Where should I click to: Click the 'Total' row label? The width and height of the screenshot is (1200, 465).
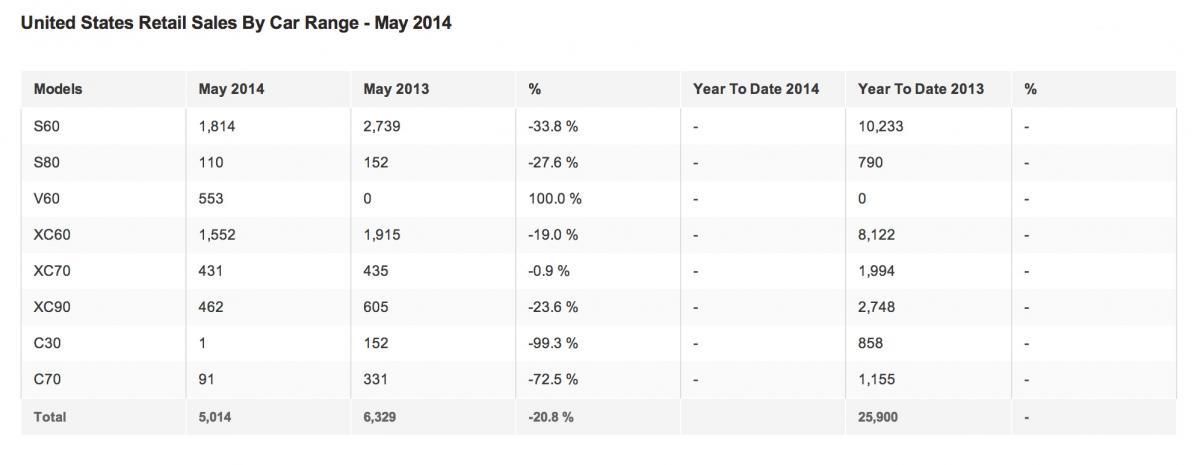pos(50,416)
